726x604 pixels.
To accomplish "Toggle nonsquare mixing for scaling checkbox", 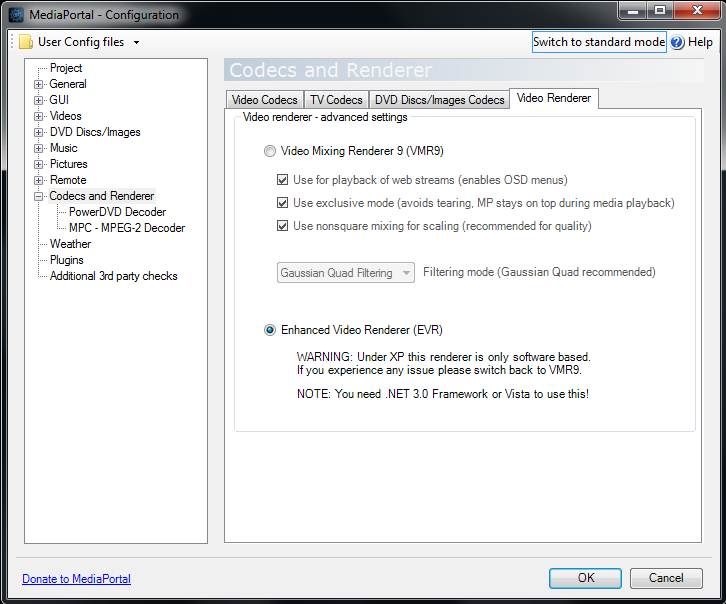I will 282,226.
